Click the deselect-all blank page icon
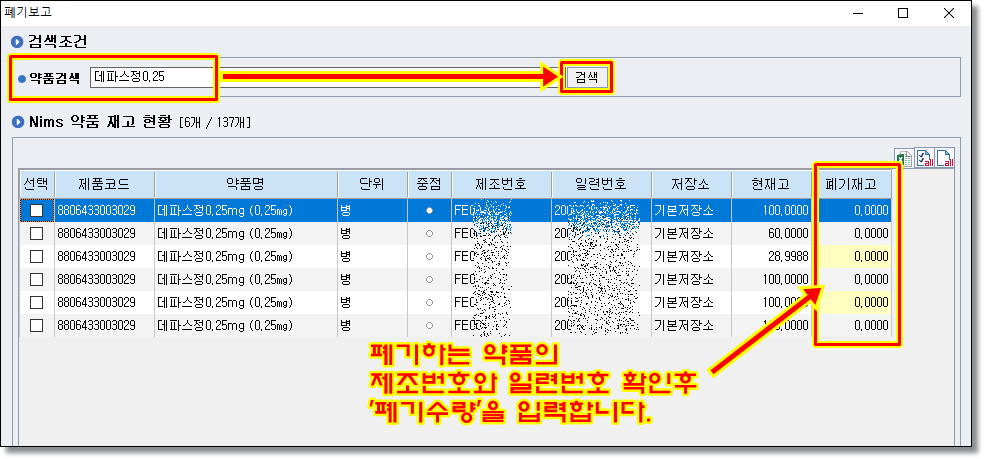The width and height of the screenshot is (984, 459). (944, 158)
